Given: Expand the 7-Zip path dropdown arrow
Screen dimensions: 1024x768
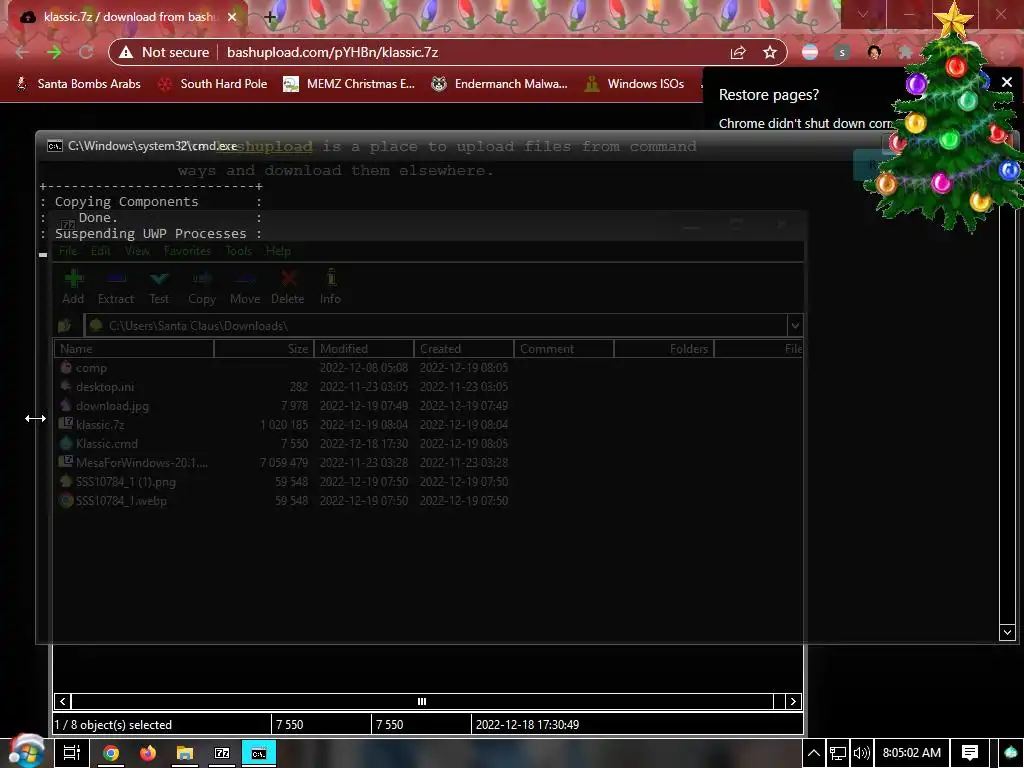Looking at the screenshot, I should (795, 325).
